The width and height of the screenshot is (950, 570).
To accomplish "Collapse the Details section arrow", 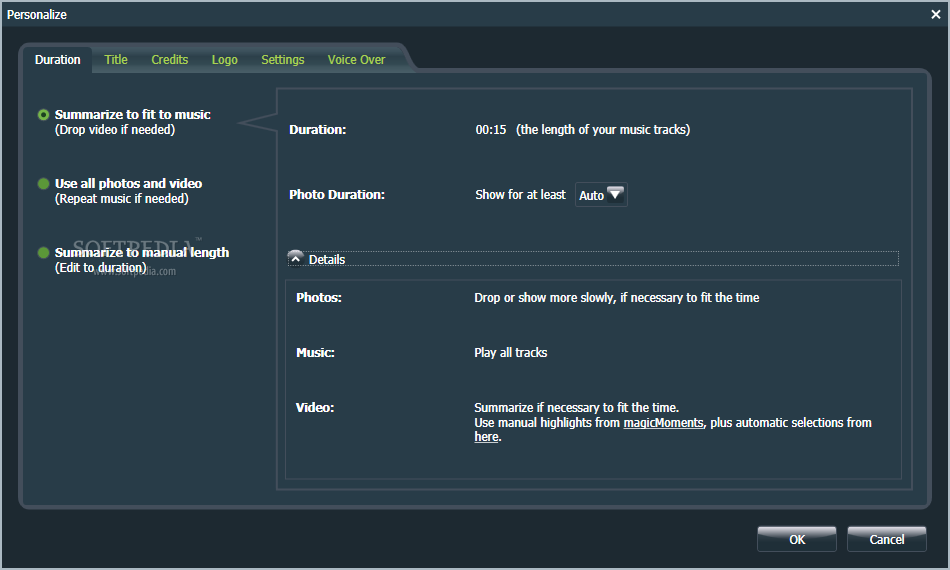I will [296, 259].
